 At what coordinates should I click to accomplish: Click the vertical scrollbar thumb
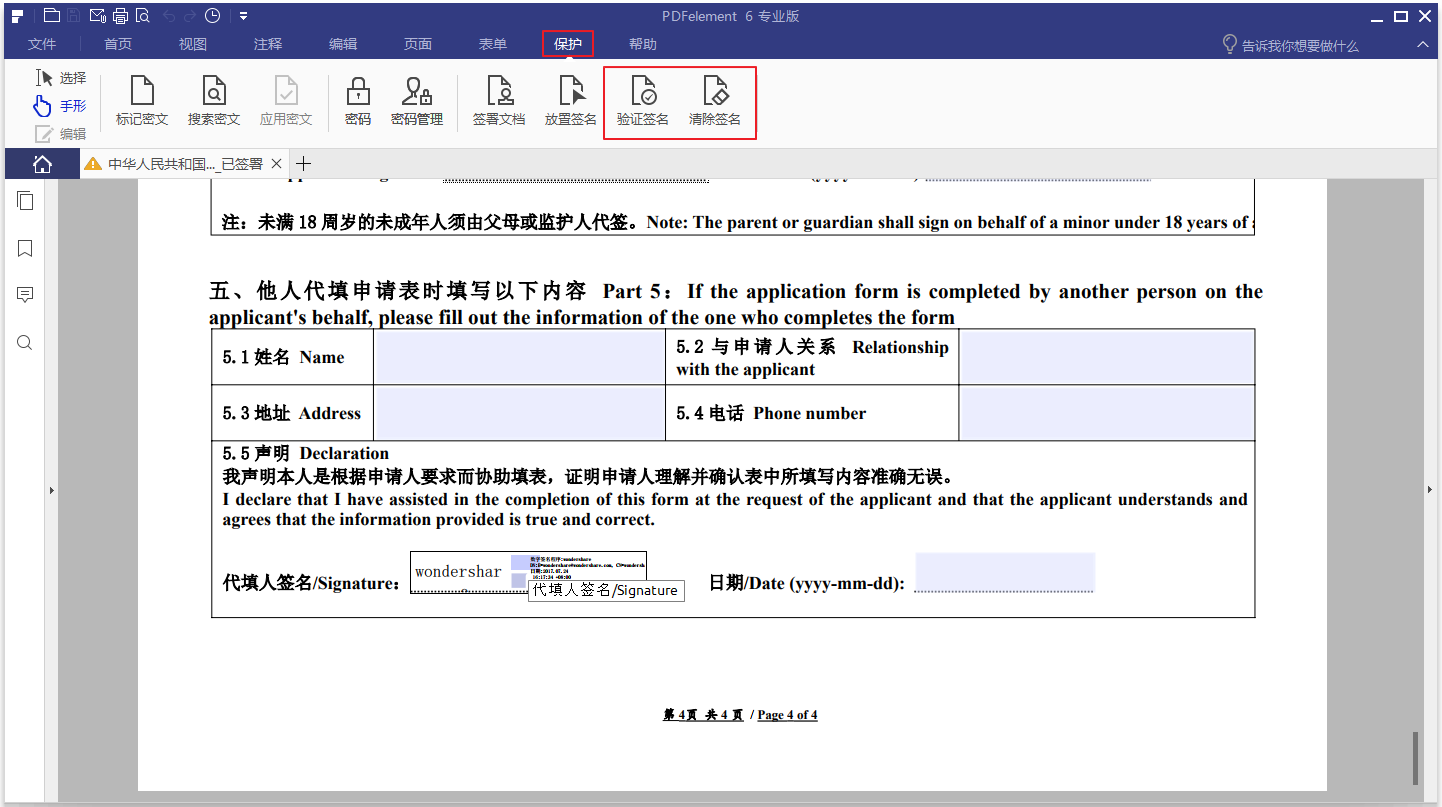click(1415, 758)
